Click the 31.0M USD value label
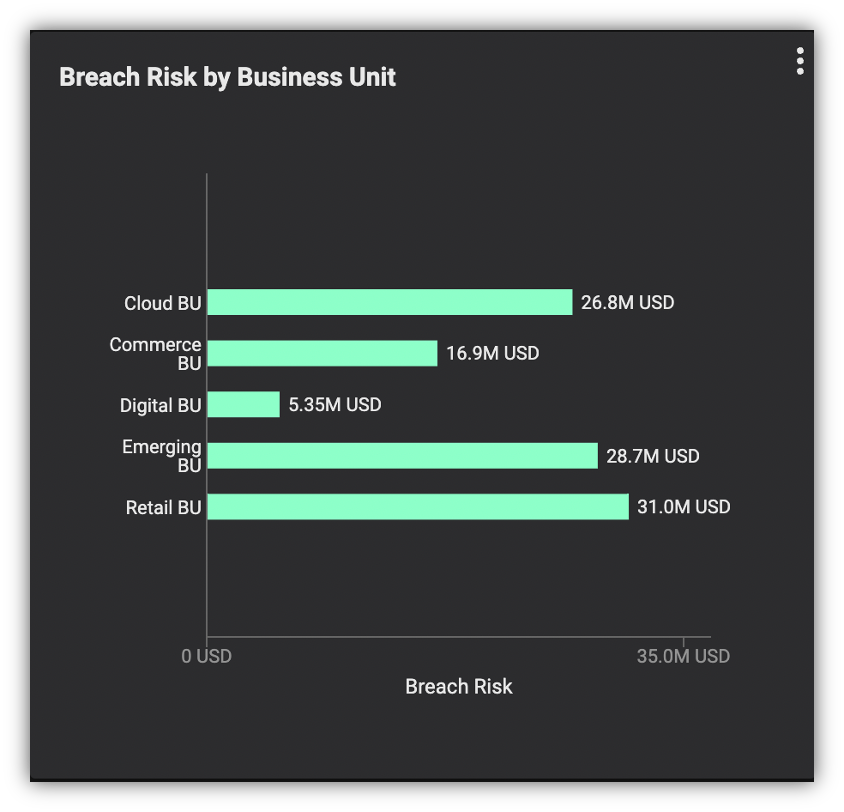Image resolution: width=844 pixels, height=812 pixels. coord(684,507)
